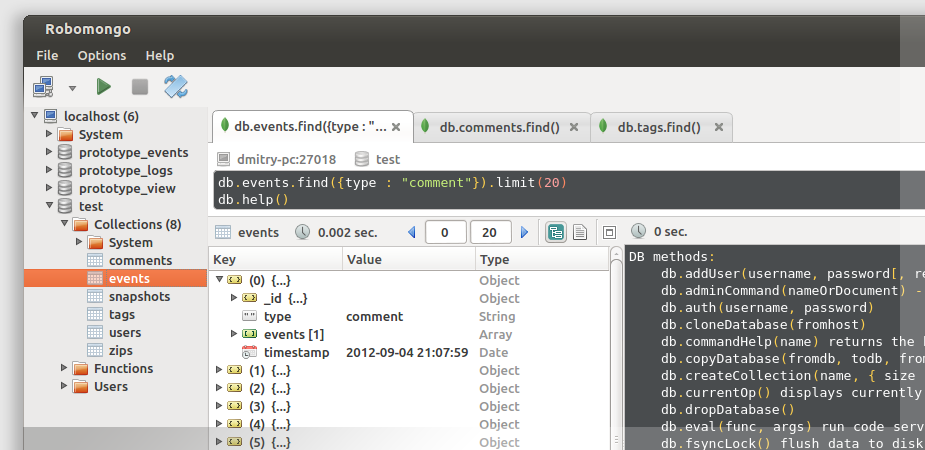
Task: Click the blue rotate orientation toolbar icon
Action: click(x=176, y=87)
